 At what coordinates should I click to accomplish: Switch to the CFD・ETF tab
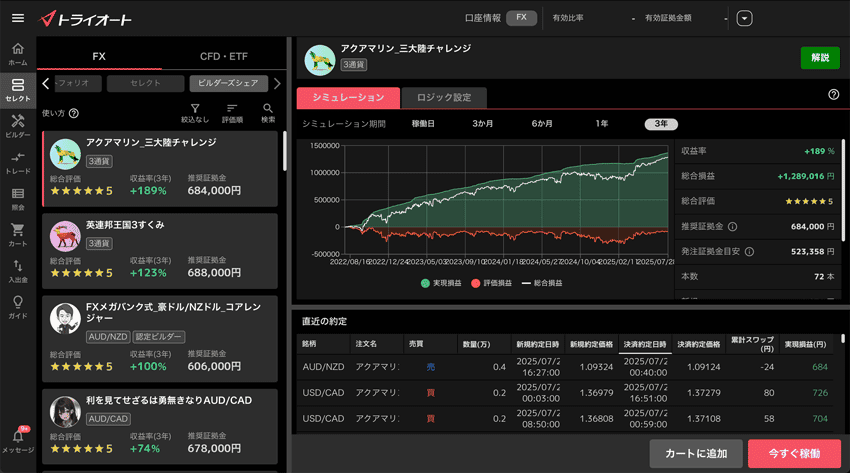click(x=223, y=56)
